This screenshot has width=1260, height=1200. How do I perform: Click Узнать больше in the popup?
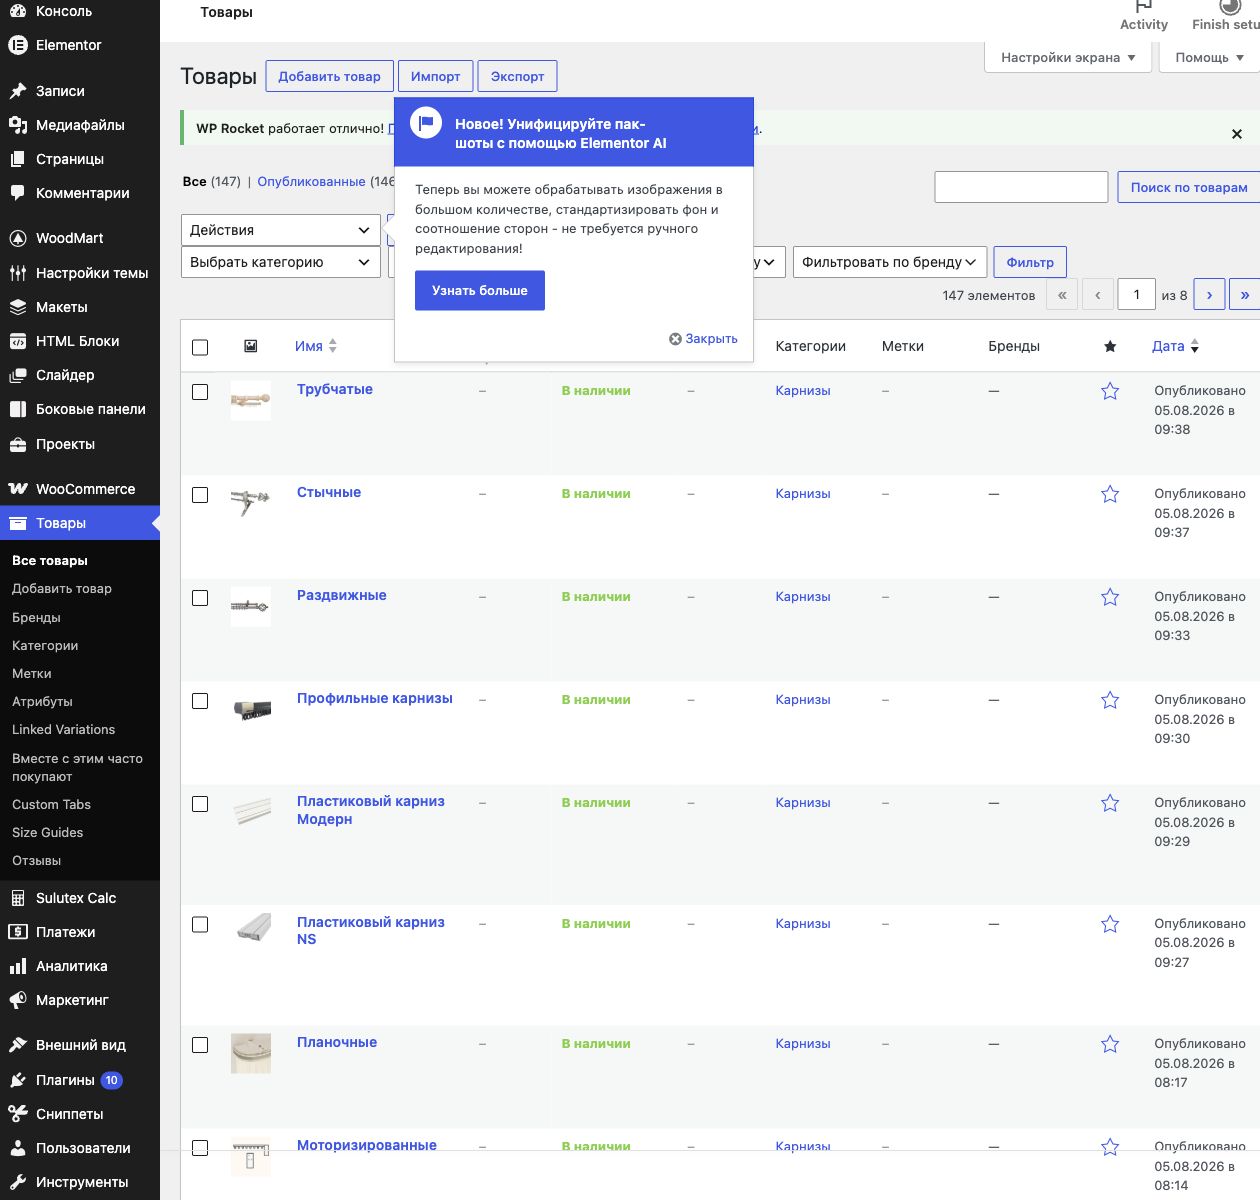pyautogui.click(x=480, y=290)
